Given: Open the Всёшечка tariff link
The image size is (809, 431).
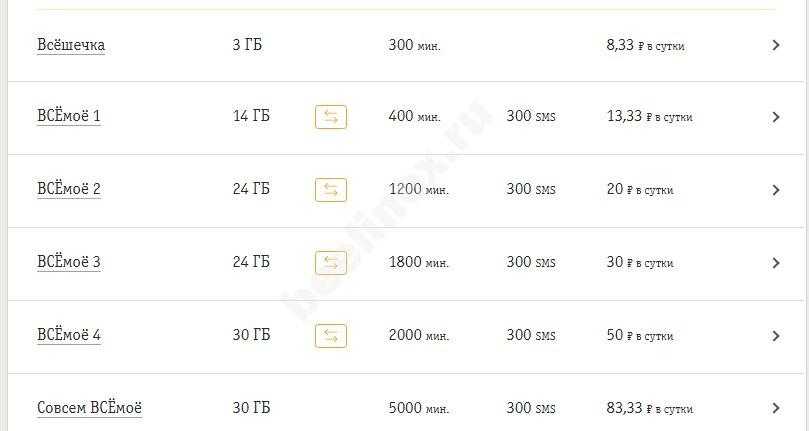Looking at the screenshot, I should [71, 45].
